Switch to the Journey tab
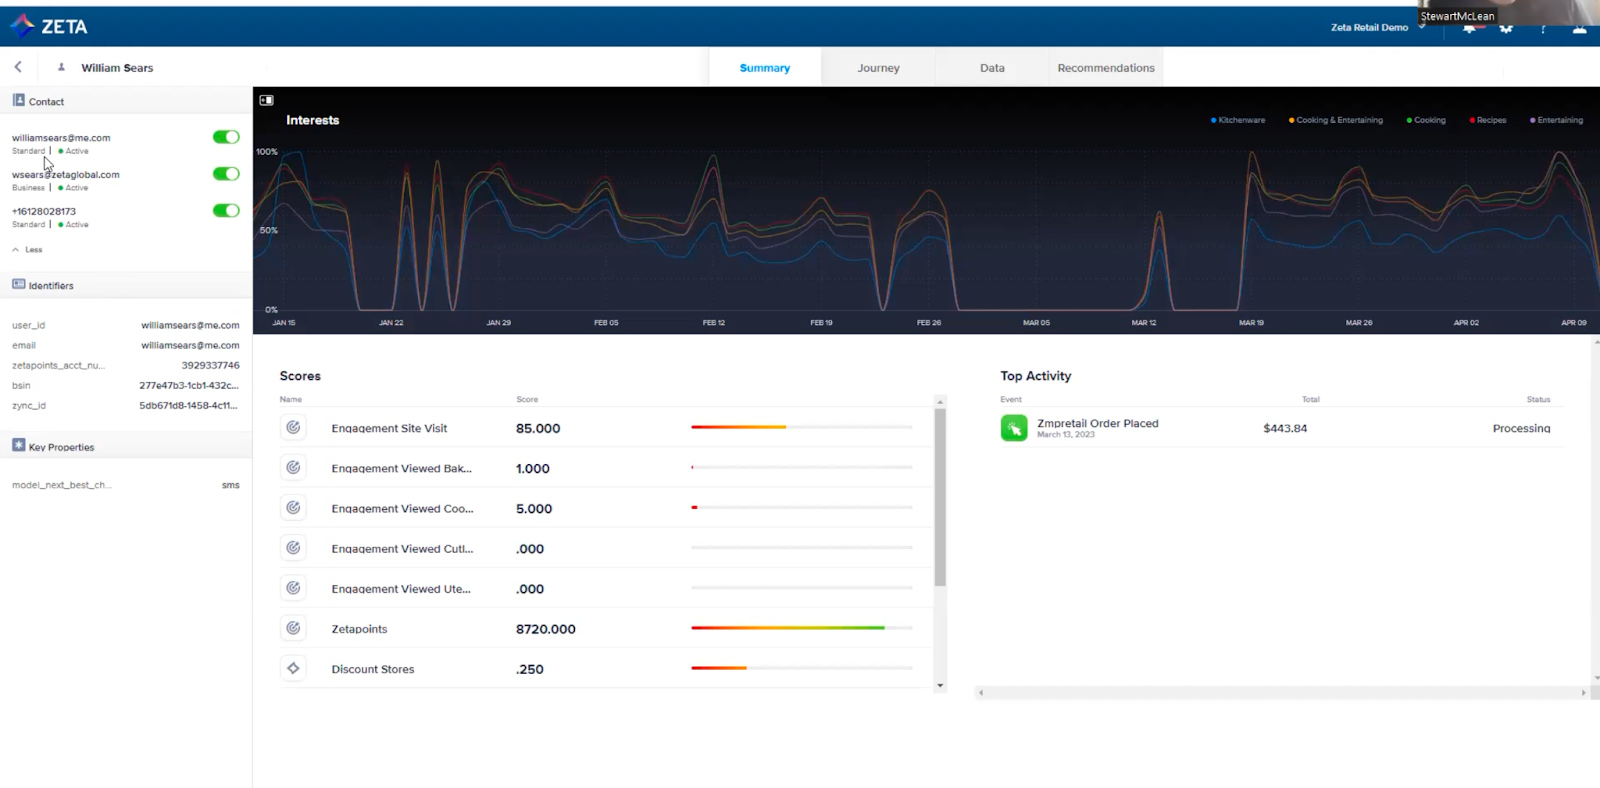The height and width of the screenshot is (788, 1600). tap(878, 68)
